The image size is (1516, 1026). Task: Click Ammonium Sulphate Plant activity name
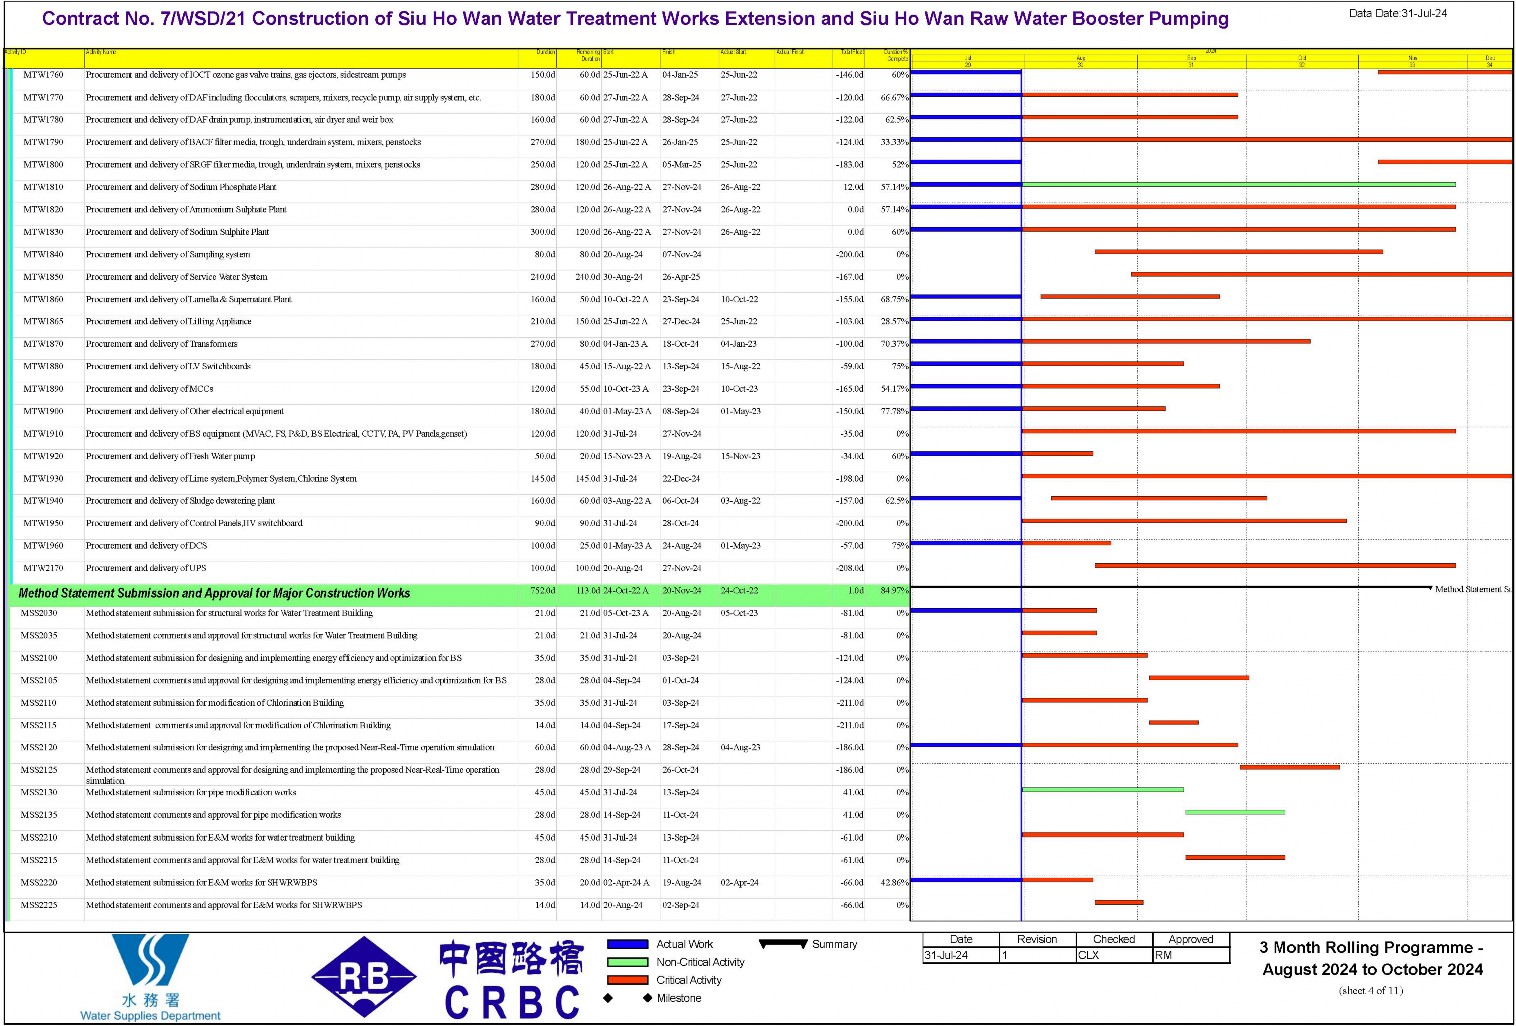[x=186, y=210]
